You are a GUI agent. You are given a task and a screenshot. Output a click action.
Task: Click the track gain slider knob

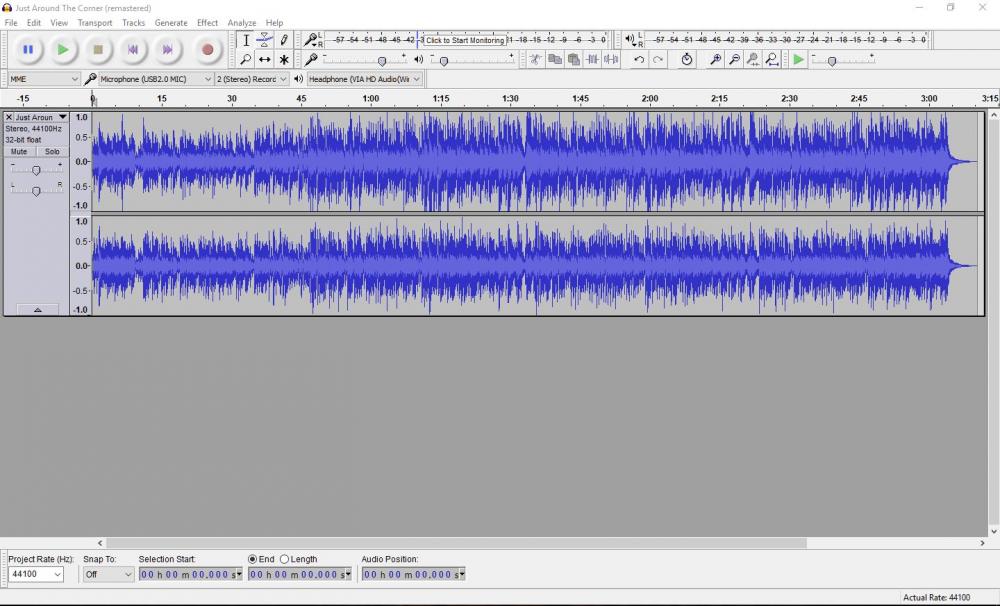click(36, 170)
